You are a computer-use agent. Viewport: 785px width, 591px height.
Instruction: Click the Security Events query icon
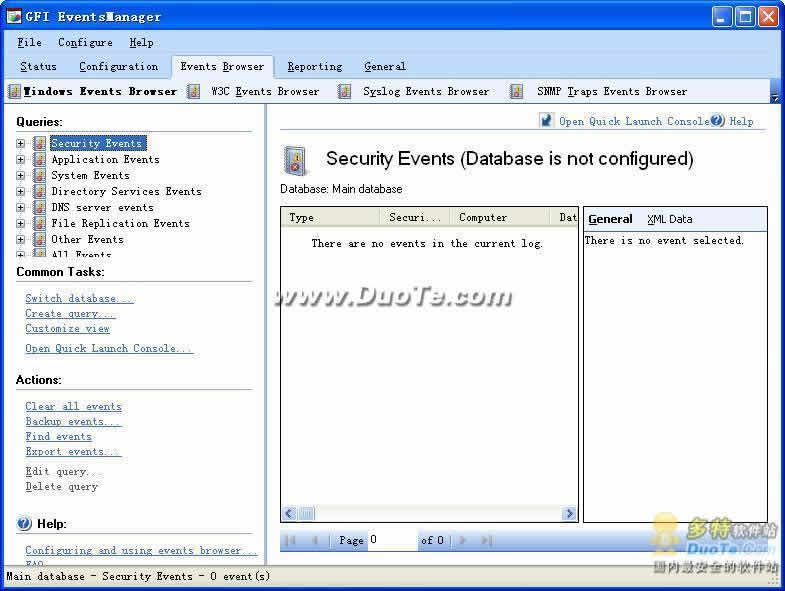40,143
